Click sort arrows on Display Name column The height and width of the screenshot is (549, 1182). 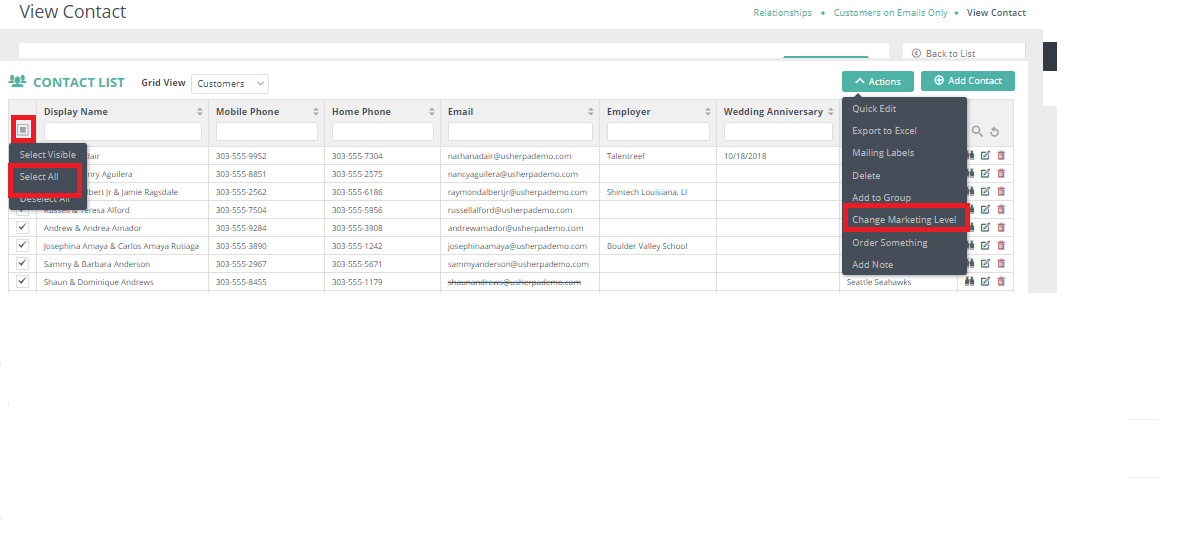[200, 112]
